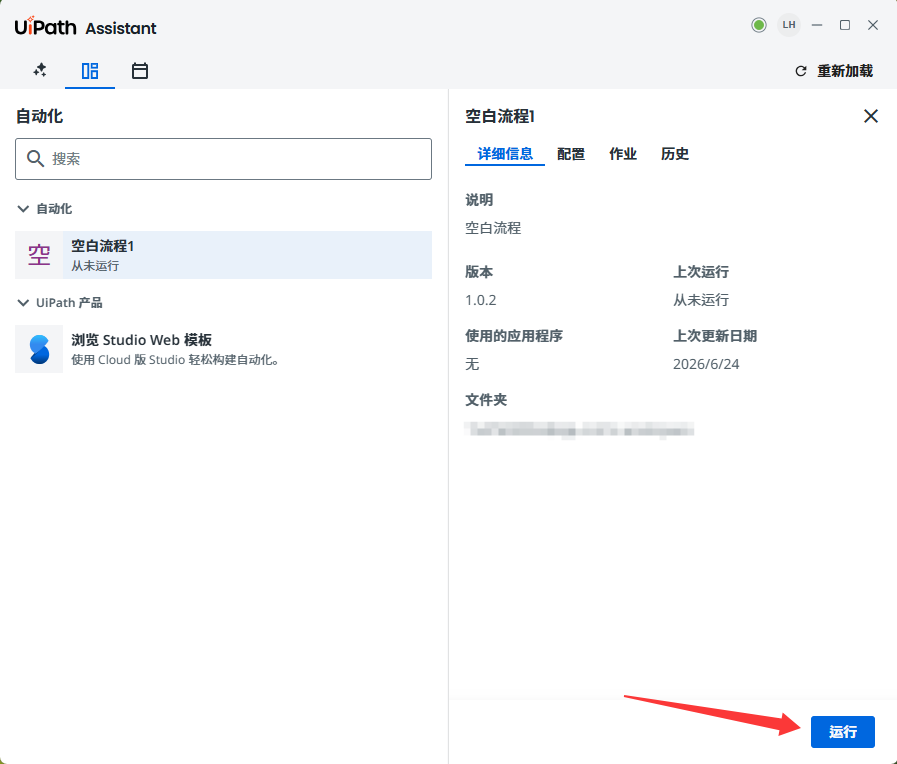Click the 运行 run button
Screen dimensions: 897x764
[843, 731]
